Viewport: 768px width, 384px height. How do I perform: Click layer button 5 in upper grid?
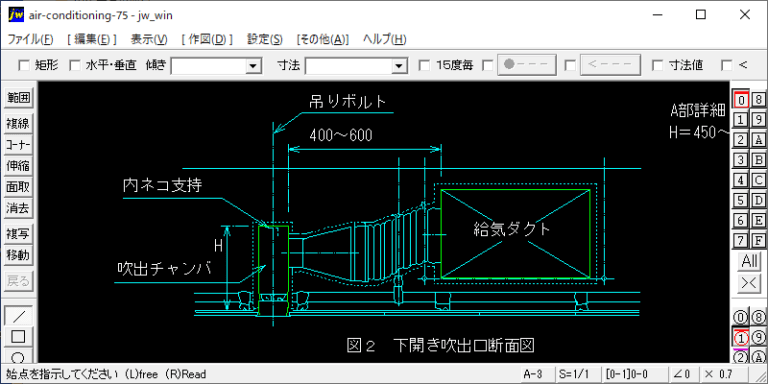741,200
